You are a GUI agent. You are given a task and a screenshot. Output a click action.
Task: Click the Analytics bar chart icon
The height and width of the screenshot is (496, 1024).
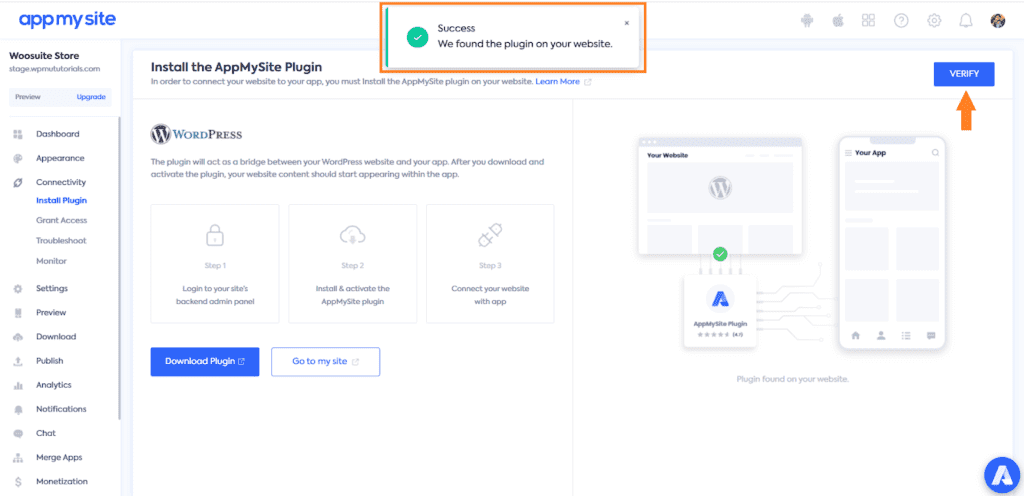(x=18, y=386)
